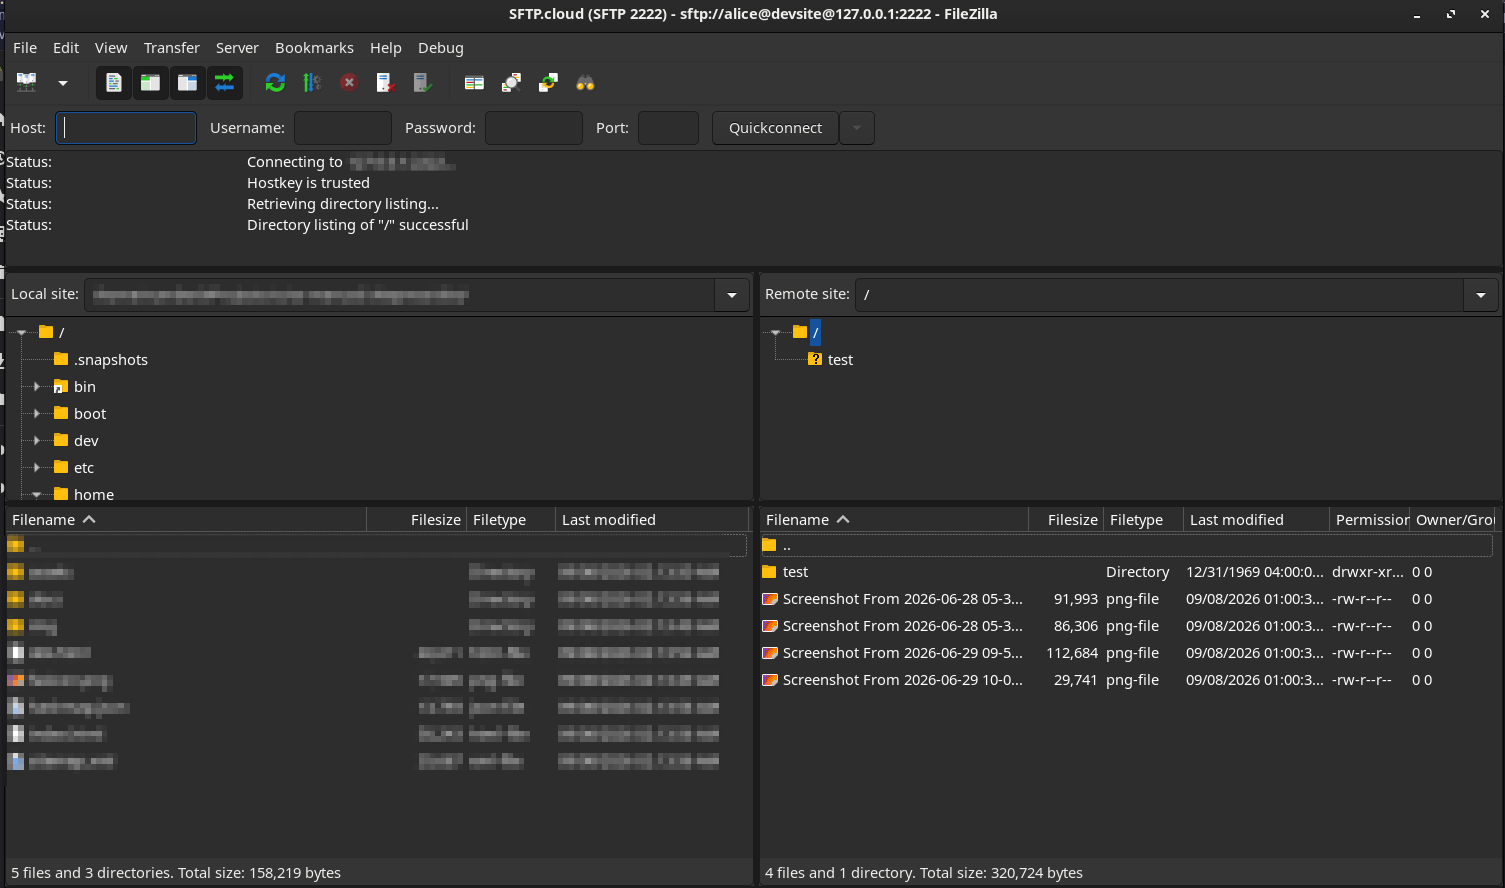Open the Server menu
Screen dimensions: 1505x888
[x=237, y=48]
